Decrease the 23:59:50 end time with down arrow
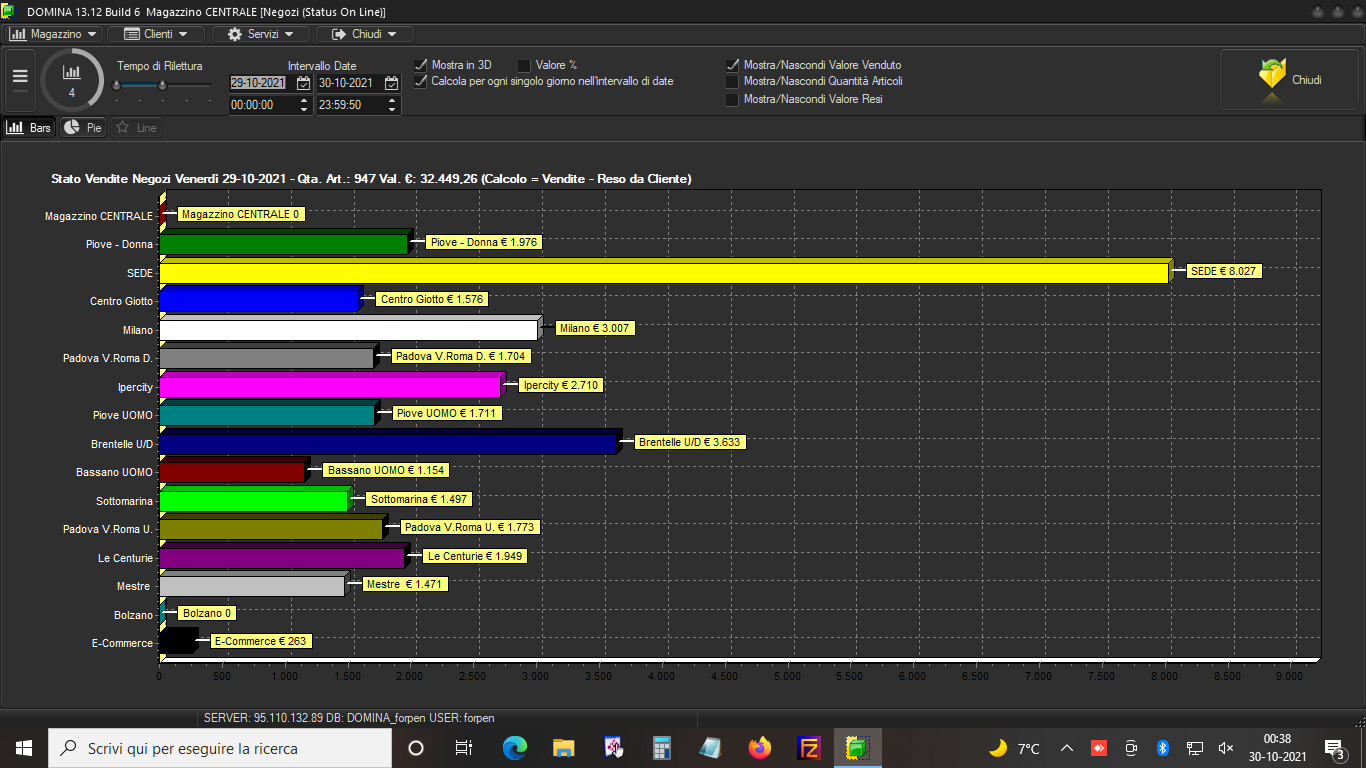The image size is (1366, 768). [392, 108]
